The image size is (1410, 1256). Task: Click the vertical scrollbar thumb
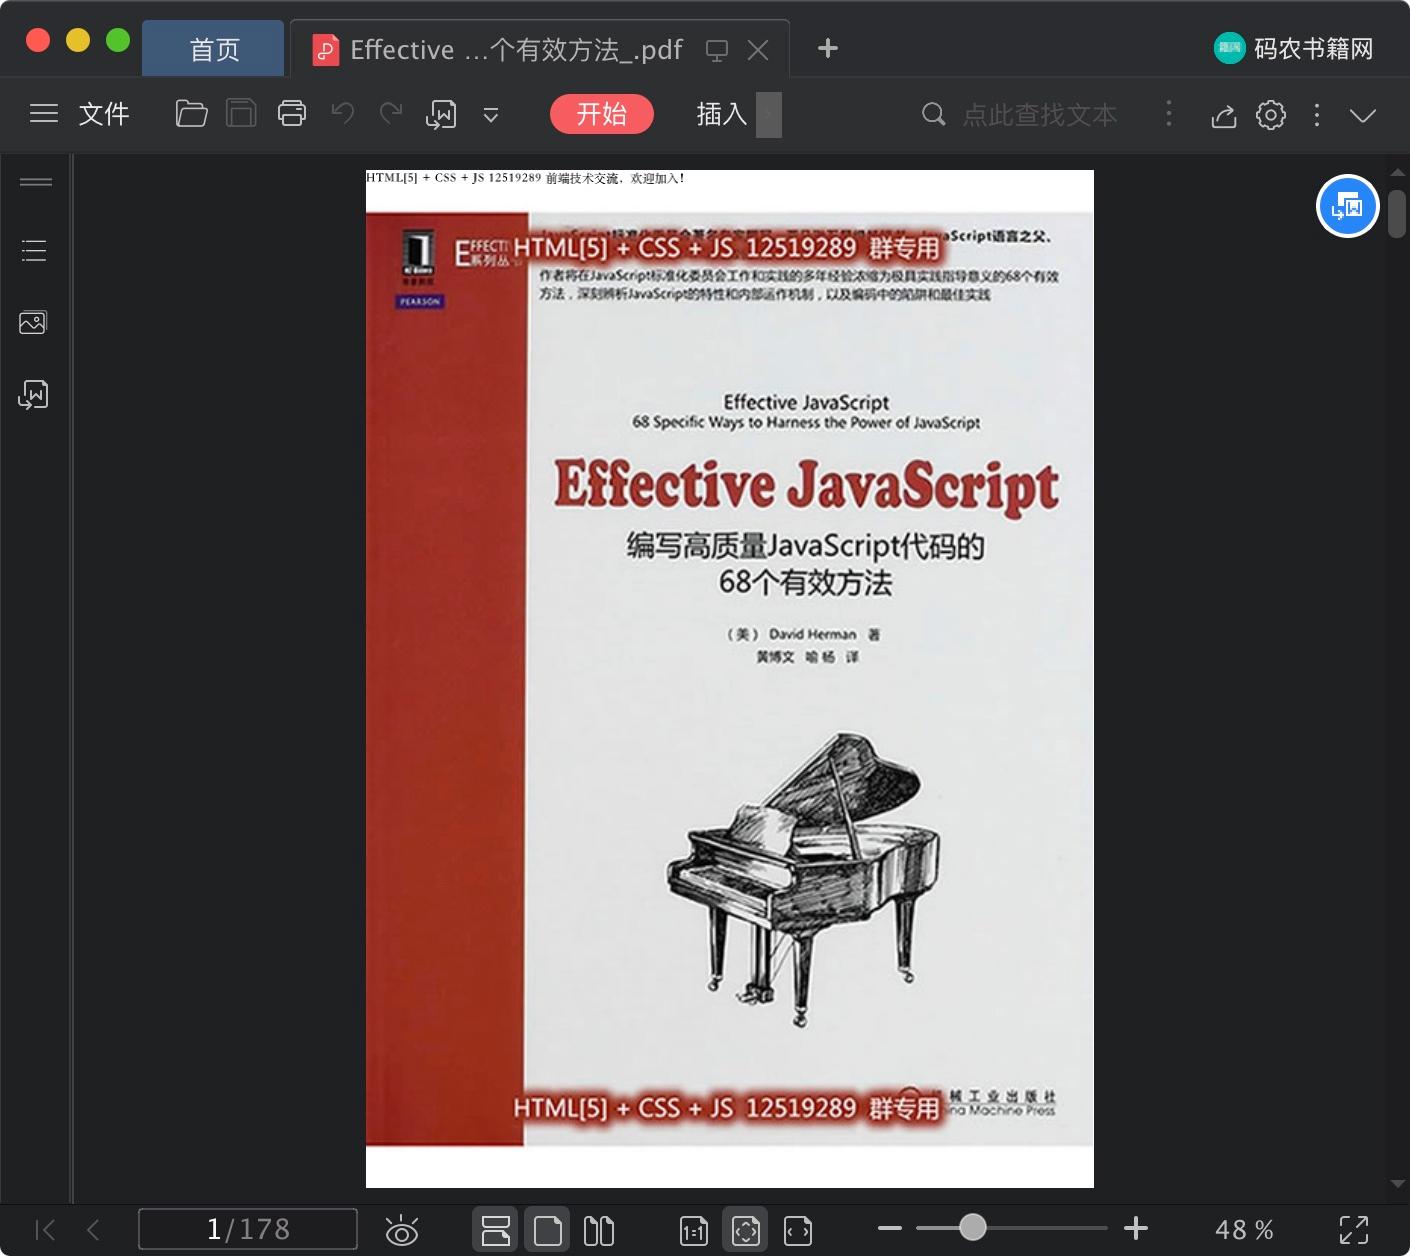(x=1397, y=213)
